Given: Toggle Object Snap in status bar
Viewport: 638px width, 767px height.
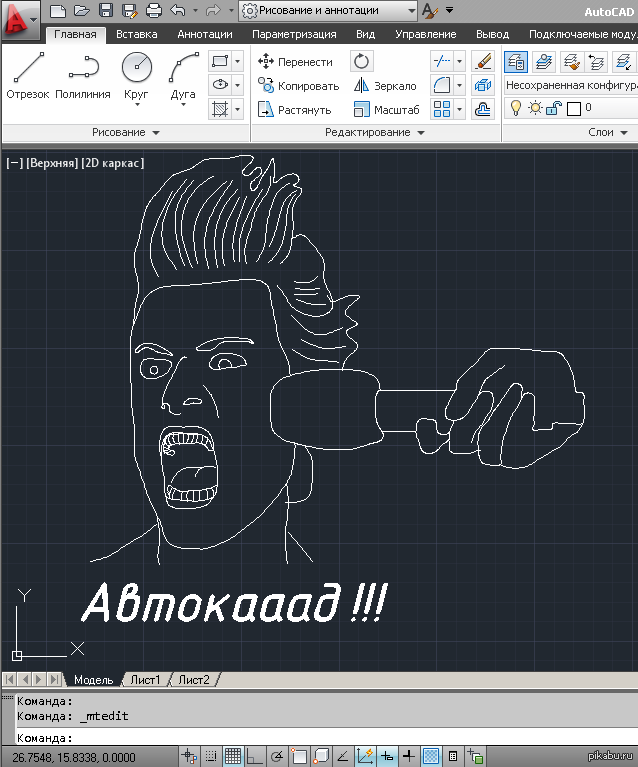Looking at the screenshot, I should (298, 756).
